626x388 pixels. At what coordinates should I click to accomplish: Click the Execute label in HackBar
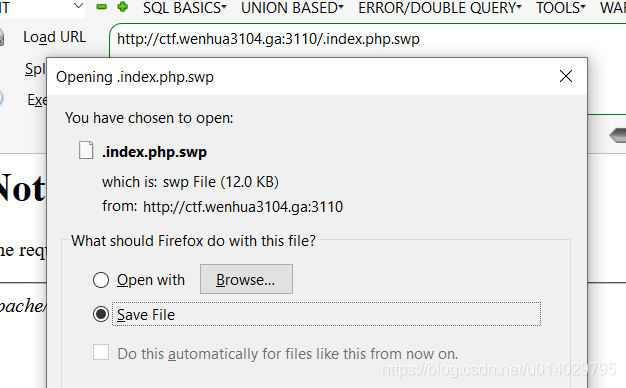point(37,100)
